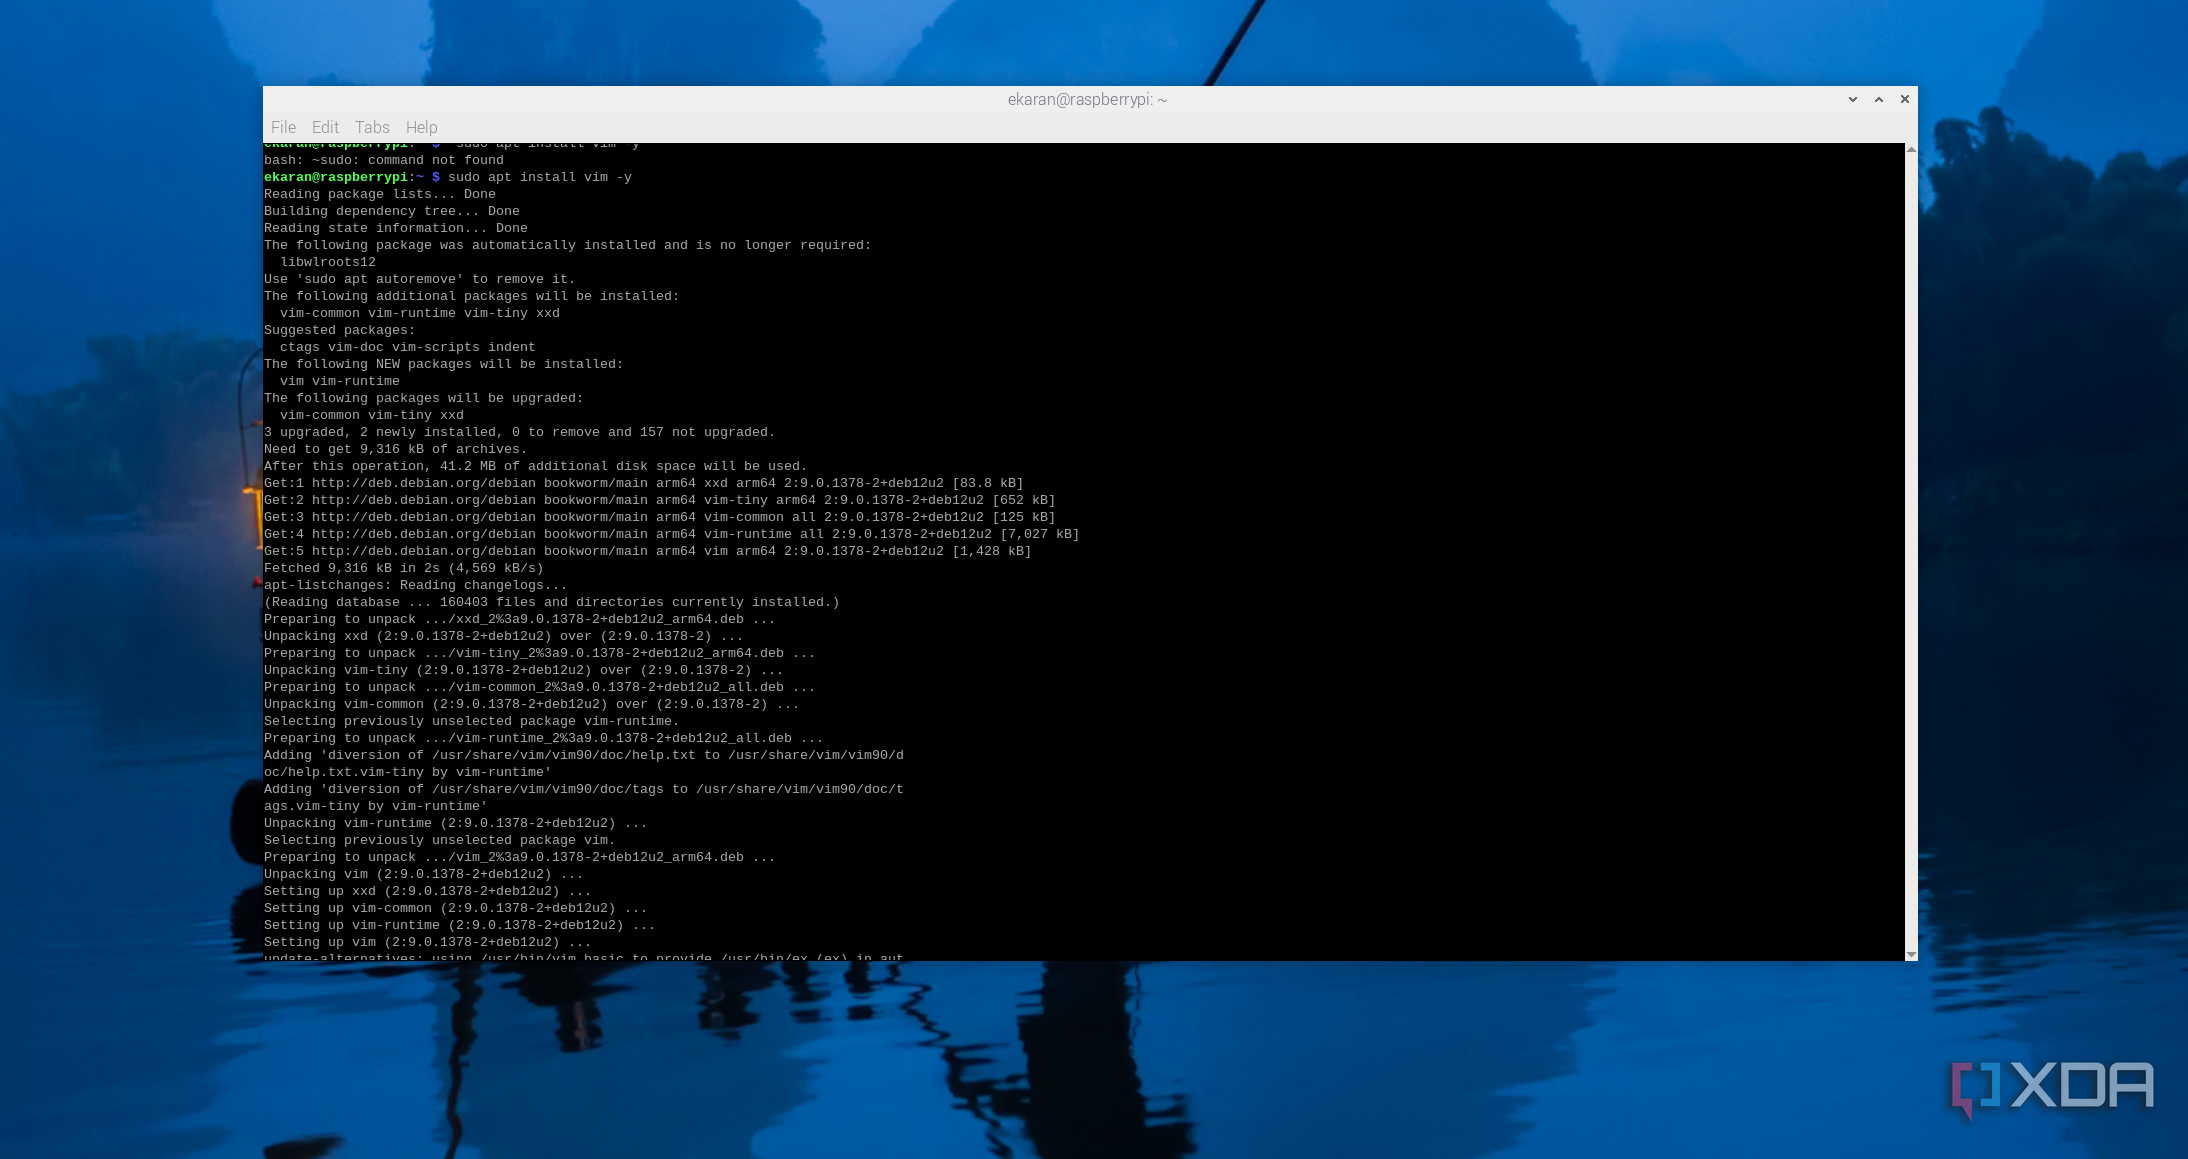Screen dimensions: 2188x1159
Task: Click the scrollbar down arrow
Action: click(1911, 955)
